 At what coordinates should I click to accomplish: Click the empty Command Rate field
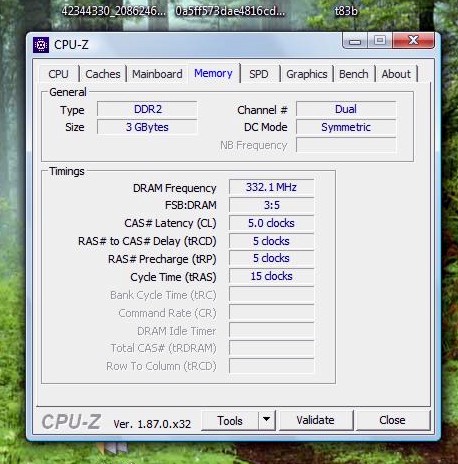point(271,313)
